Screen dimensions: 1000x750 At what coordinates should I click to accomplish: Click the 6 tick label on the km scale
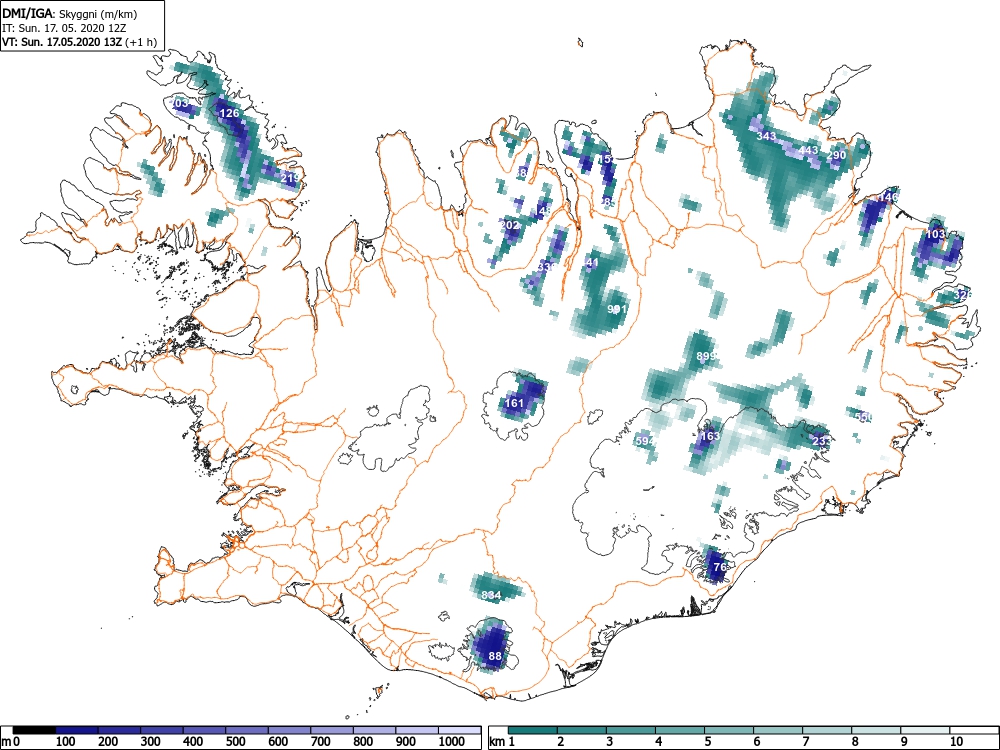[756, 742]
